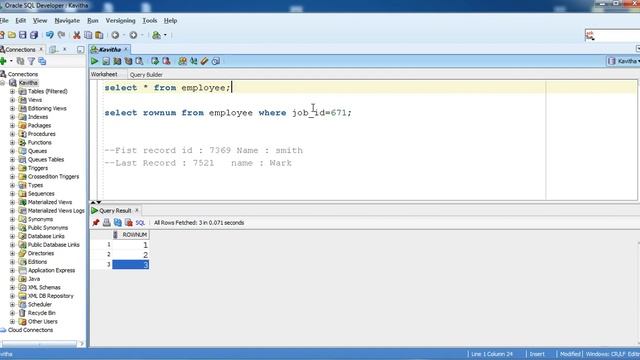Expand the Views node
Viewport: 640px width, 360px height.
pyautogui.click(x=12, y=100)
